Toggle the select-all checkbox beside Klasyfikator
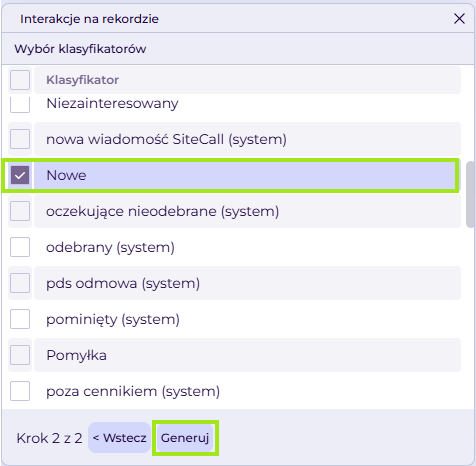This screenshot has width=476, height=466. point(20,80)
